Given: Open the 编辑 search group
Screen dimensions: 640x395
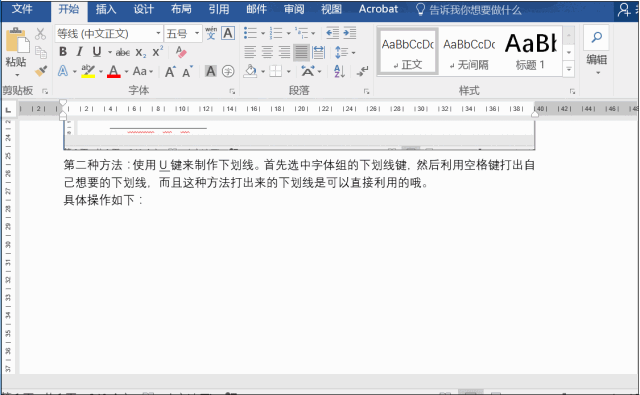Looking at the screenshot, I should tap(596, 49).
